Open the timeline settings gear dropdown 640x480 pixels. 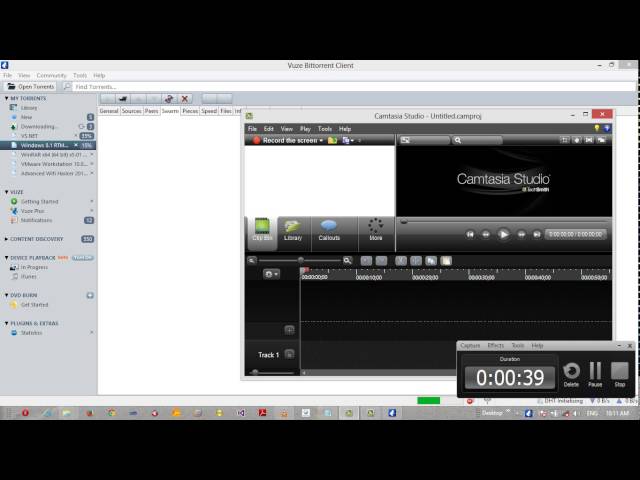pos(271,274)
